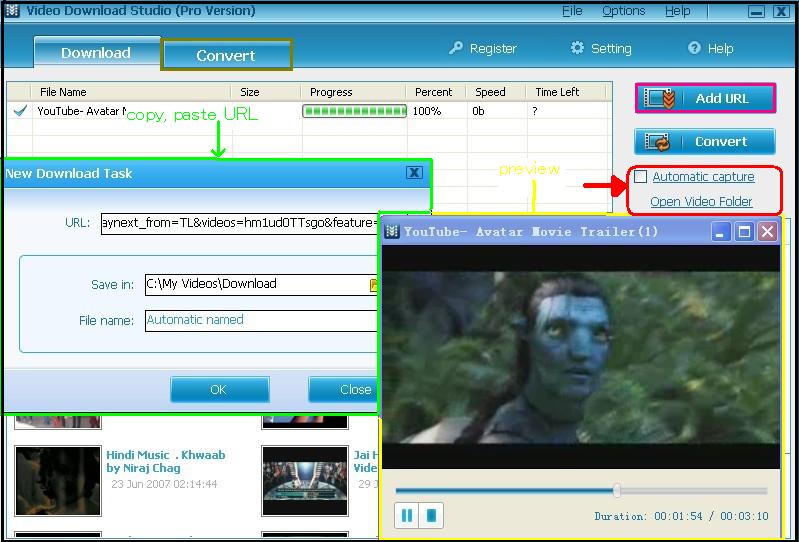Click the checkmark icon on Avatar row
Viewport: 799px width, 542px height.
20,110
